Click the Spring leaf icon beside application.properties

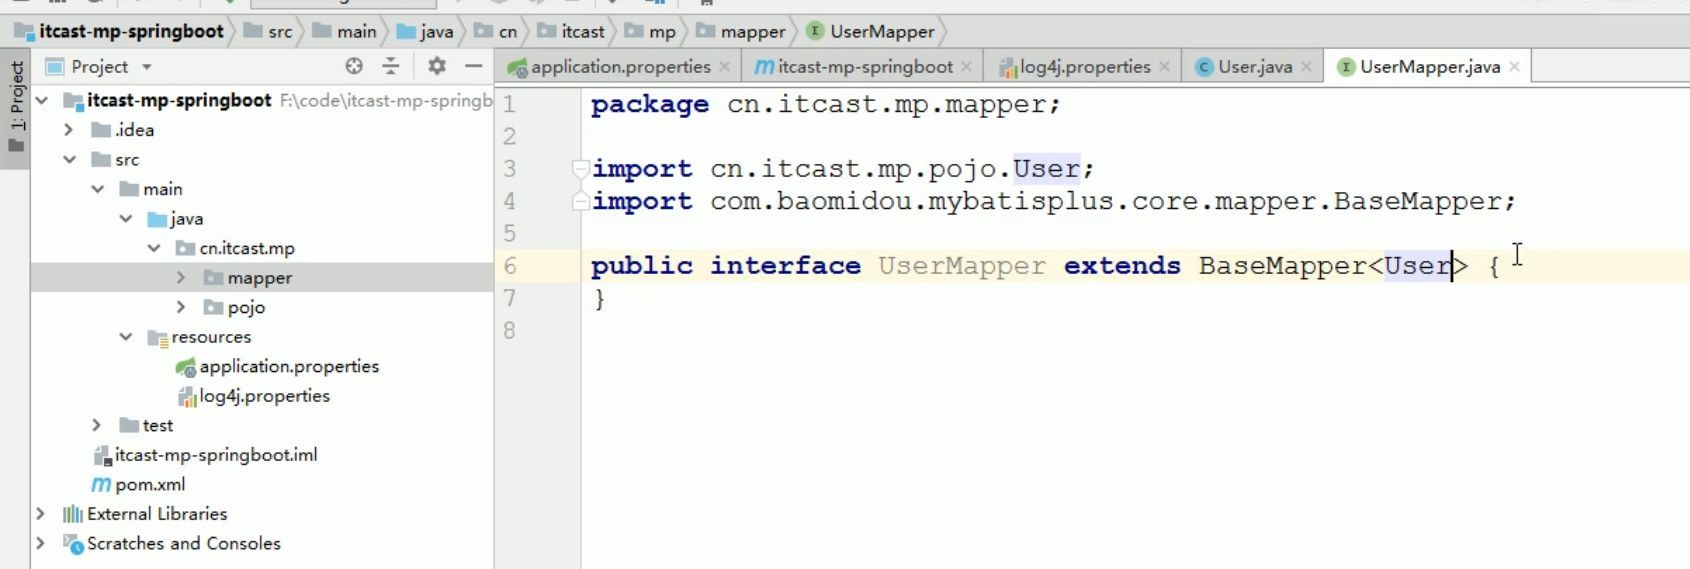[x=185, y=367]
